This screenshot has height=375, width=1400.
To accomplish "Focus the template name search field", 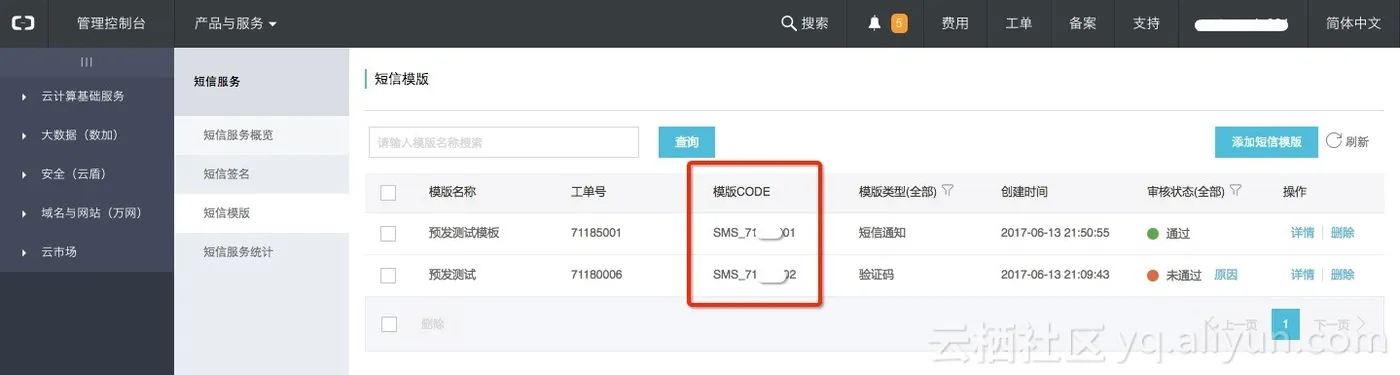I will [x=504, y=142].
